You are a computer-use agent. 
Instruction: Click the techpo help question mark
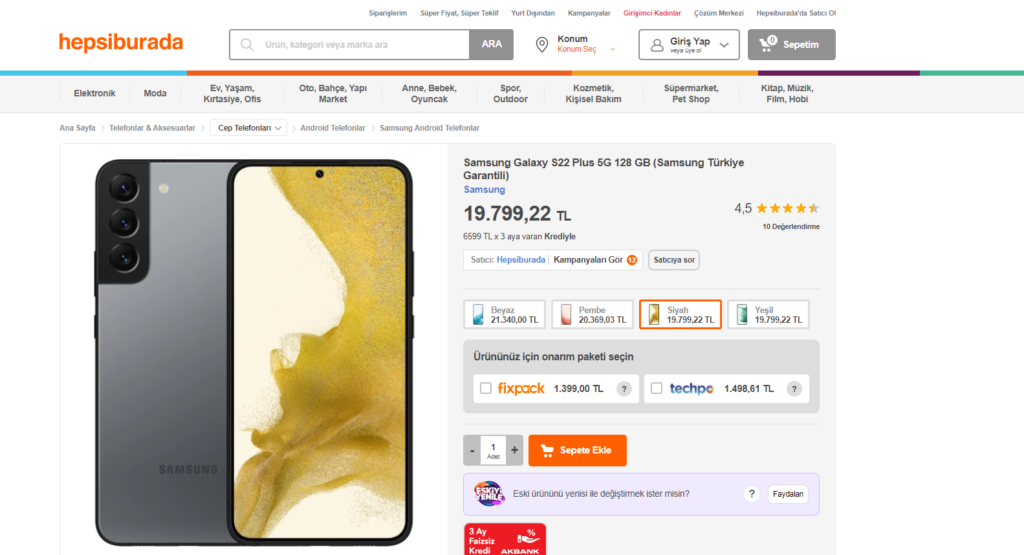pos(794,389)
